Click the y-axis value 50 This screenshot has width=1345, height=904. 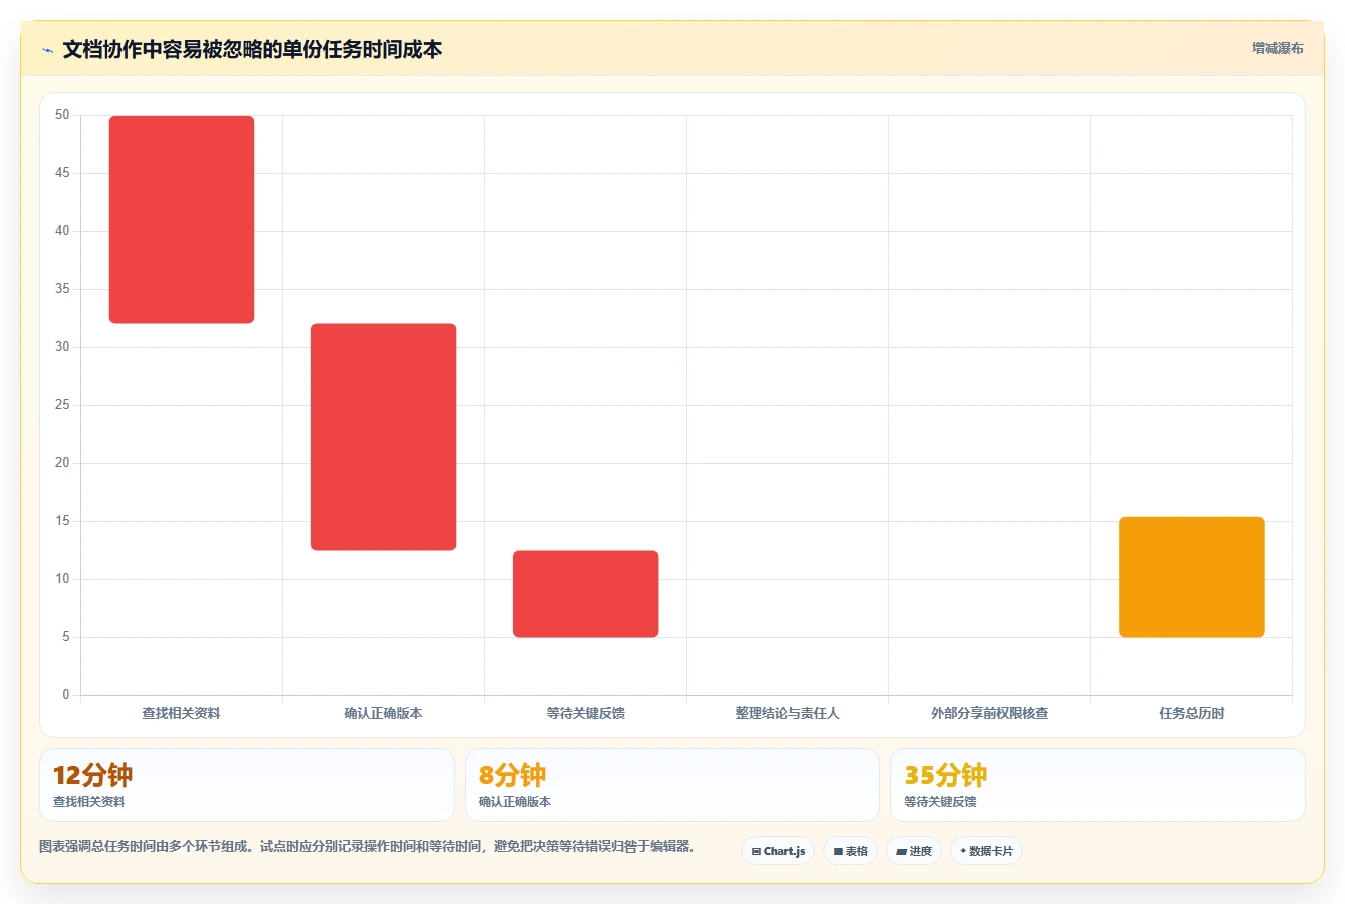pos(62,115)
